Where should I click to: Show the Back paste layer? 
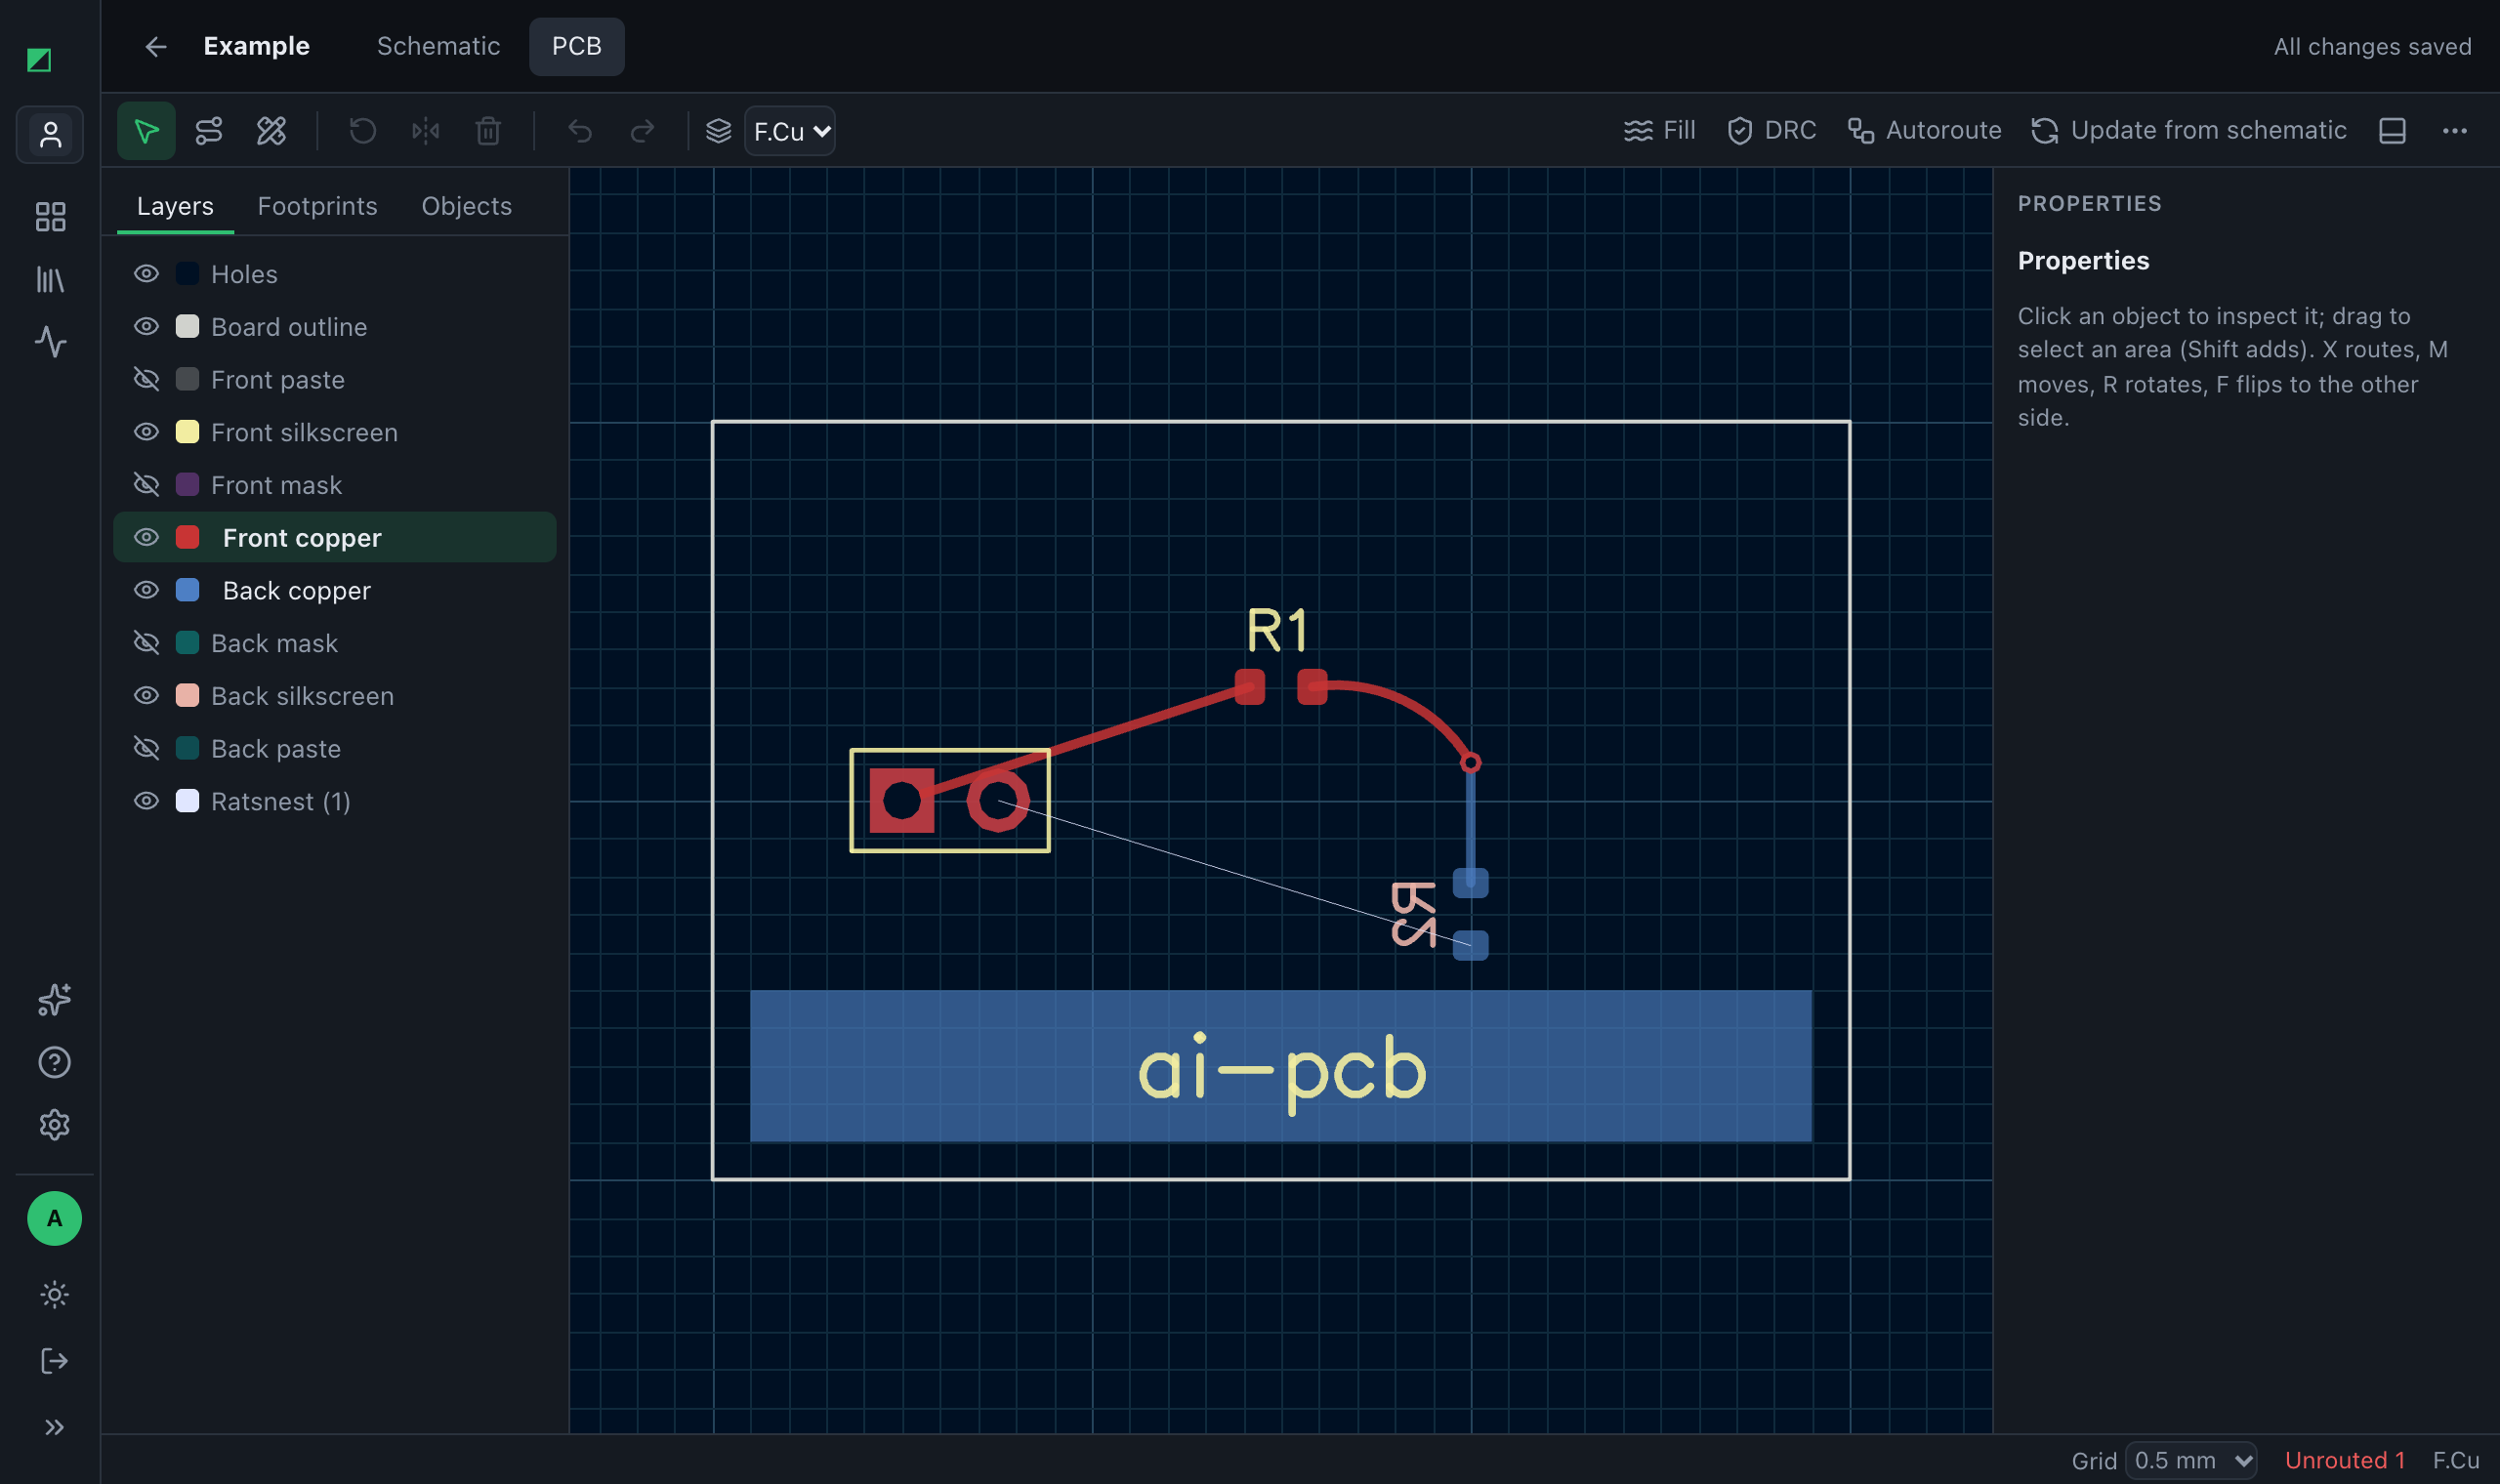(146, 749)
